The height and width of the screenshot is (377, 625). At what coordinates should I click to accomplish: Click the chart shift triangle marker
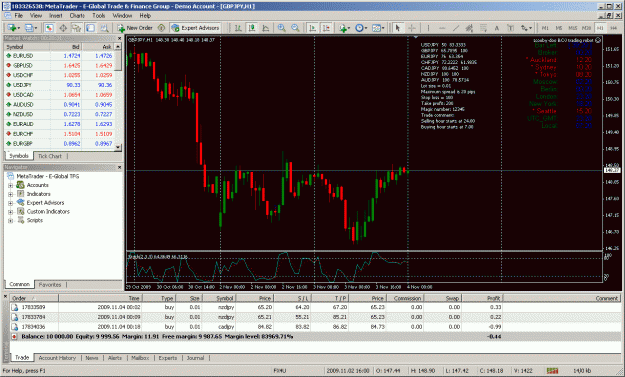tap(415, 37)
